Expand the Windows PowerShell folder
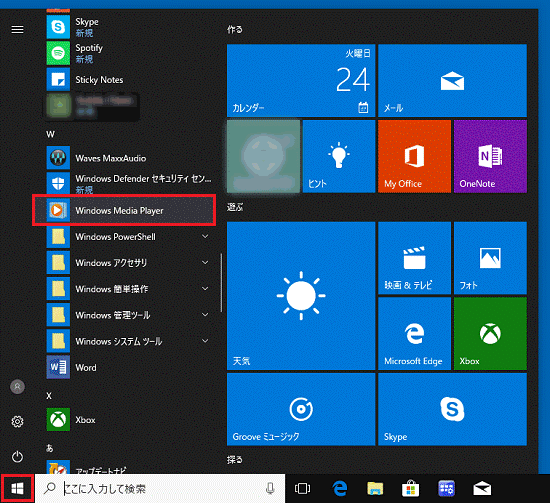550x503 pixels. (x=128, y=237)
